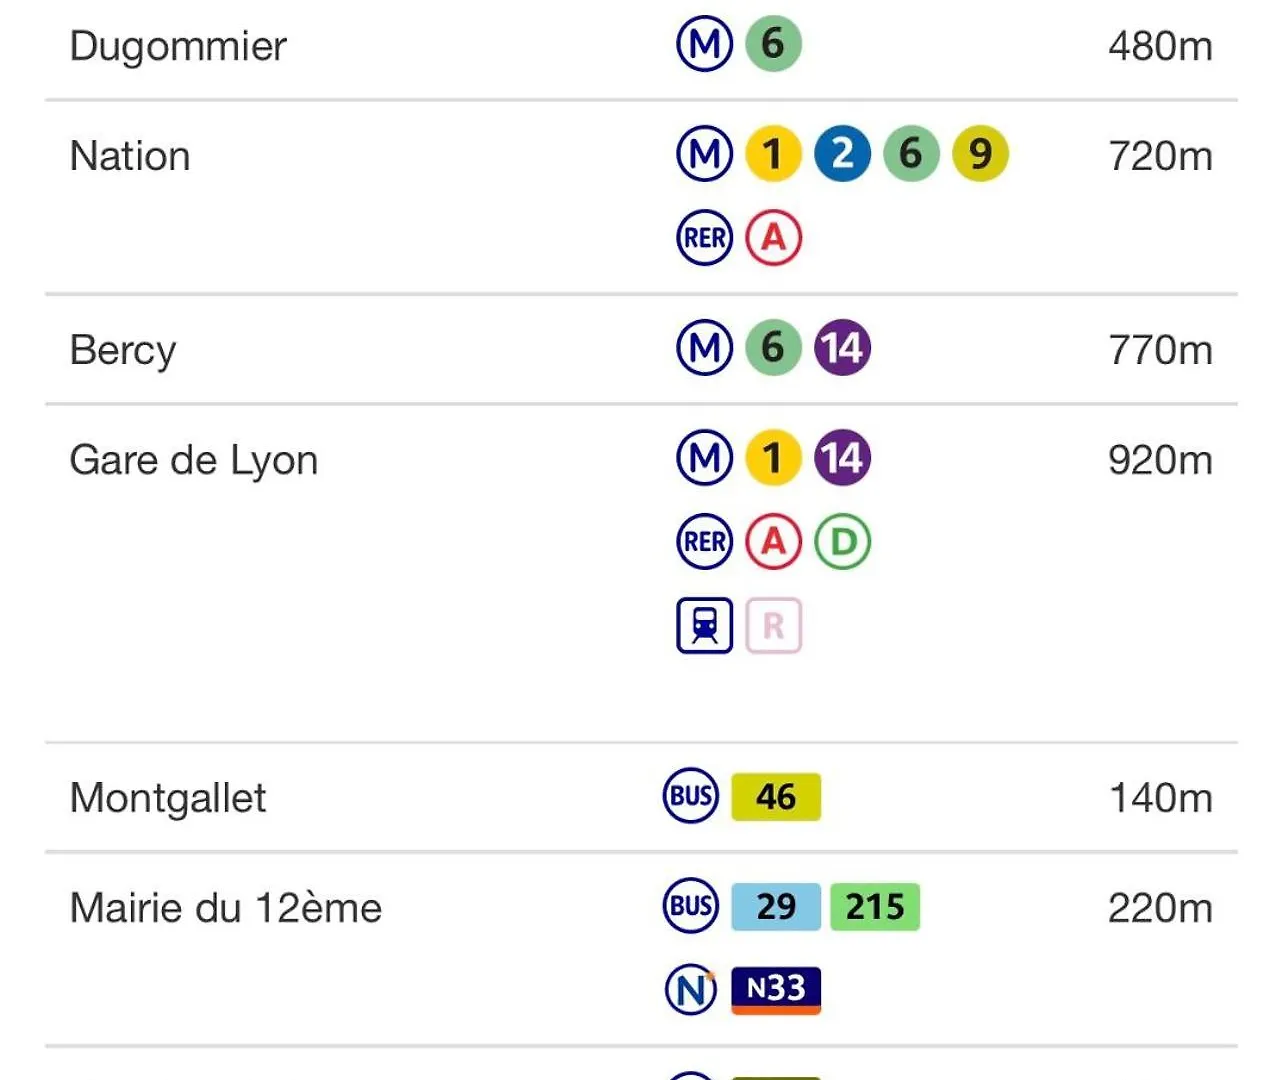1270x1080 pixels.
Task: Select Metro line 9 badge at Nation
Action: (980, 153)
